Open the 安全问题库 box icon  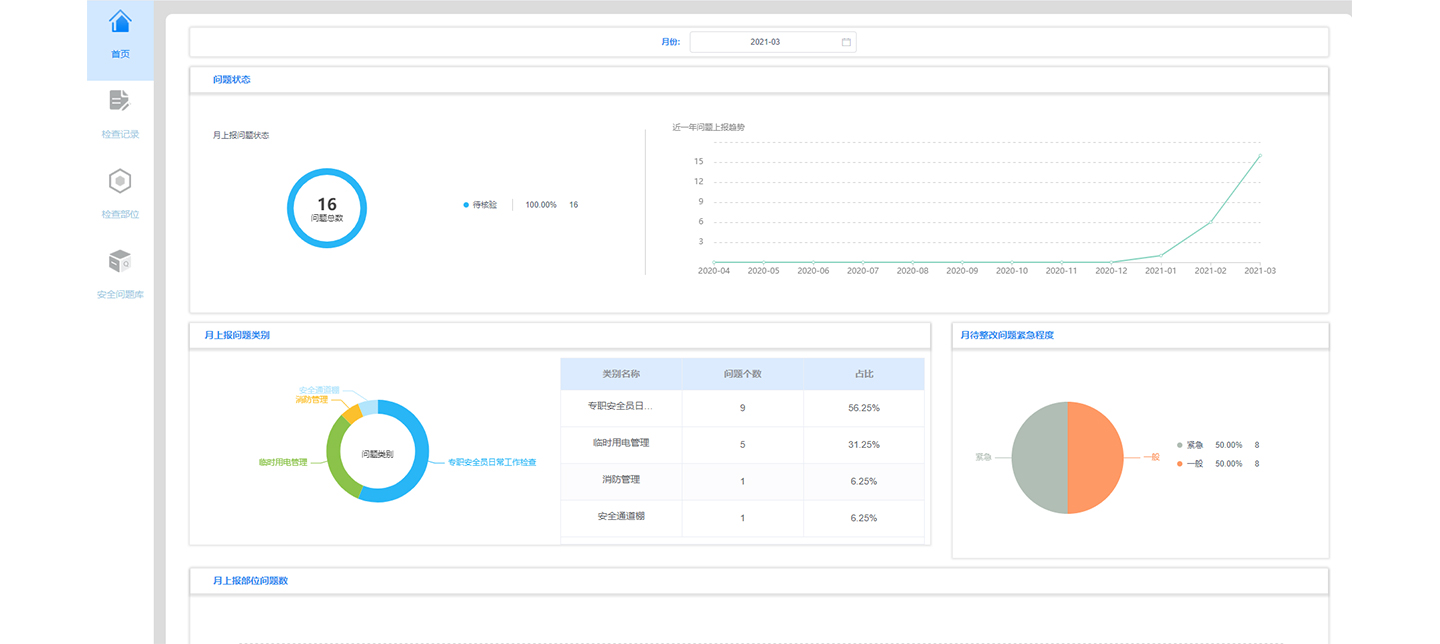[120, 261]
